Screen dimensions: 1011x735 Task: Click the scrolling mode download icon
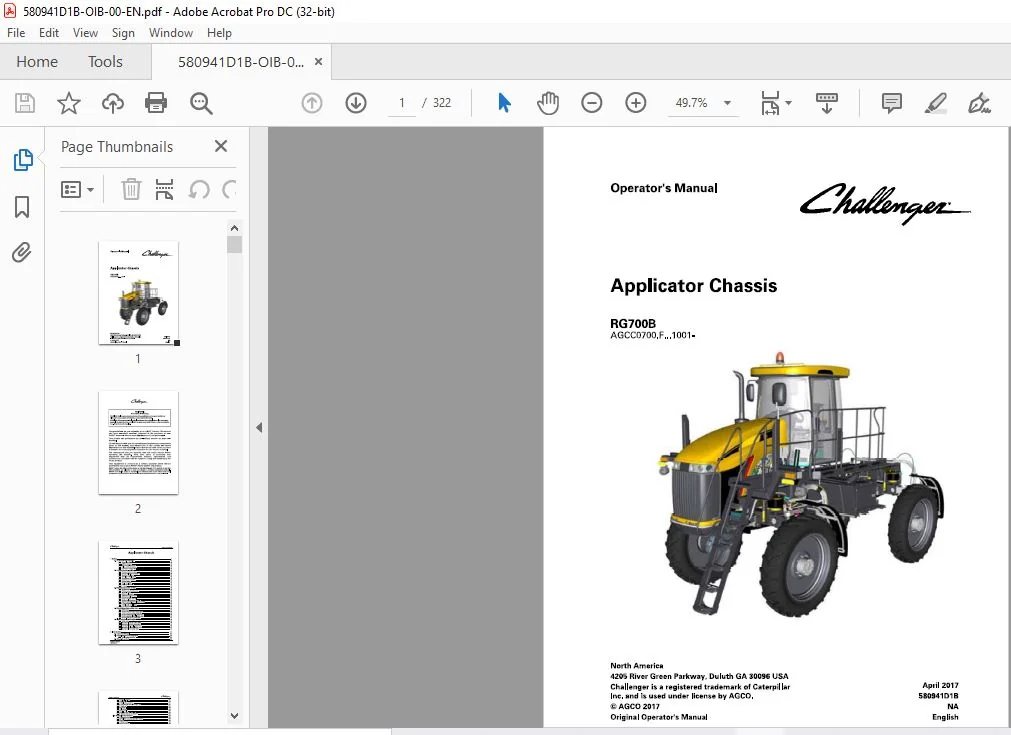tap(827, 103)
